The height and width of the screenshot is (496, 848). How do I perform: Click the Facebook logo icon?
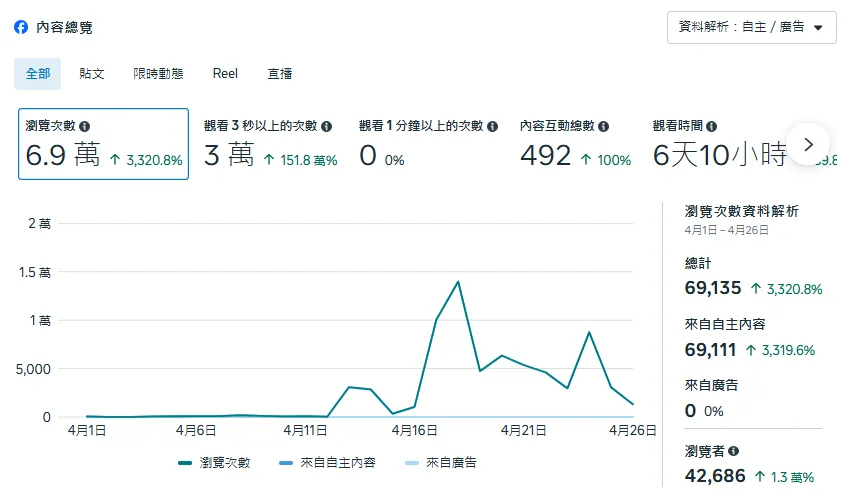[21, 28]
